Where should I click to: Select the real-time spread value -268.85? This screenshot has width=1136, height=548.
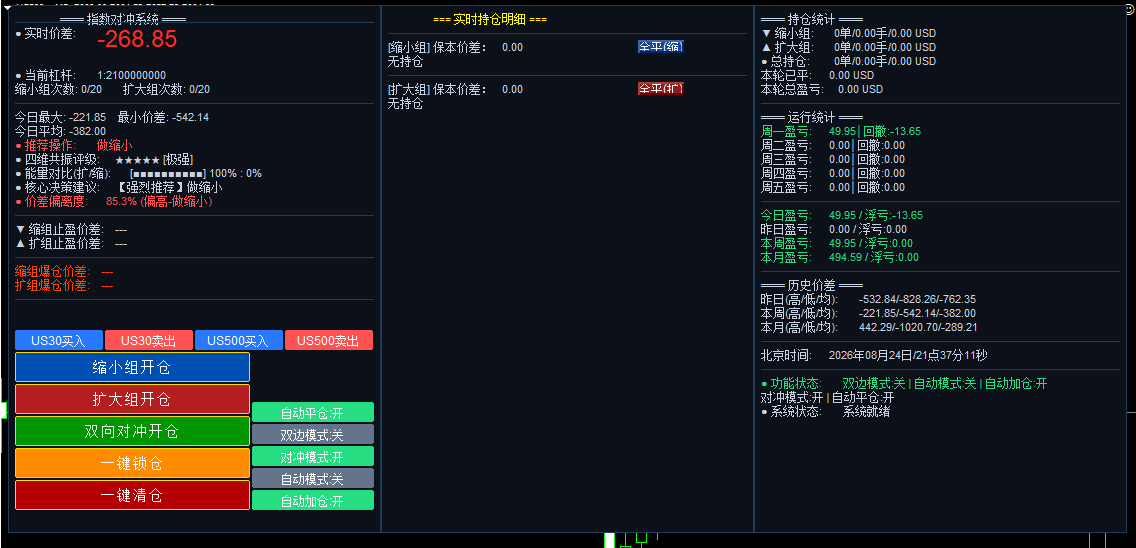point(137,39)
